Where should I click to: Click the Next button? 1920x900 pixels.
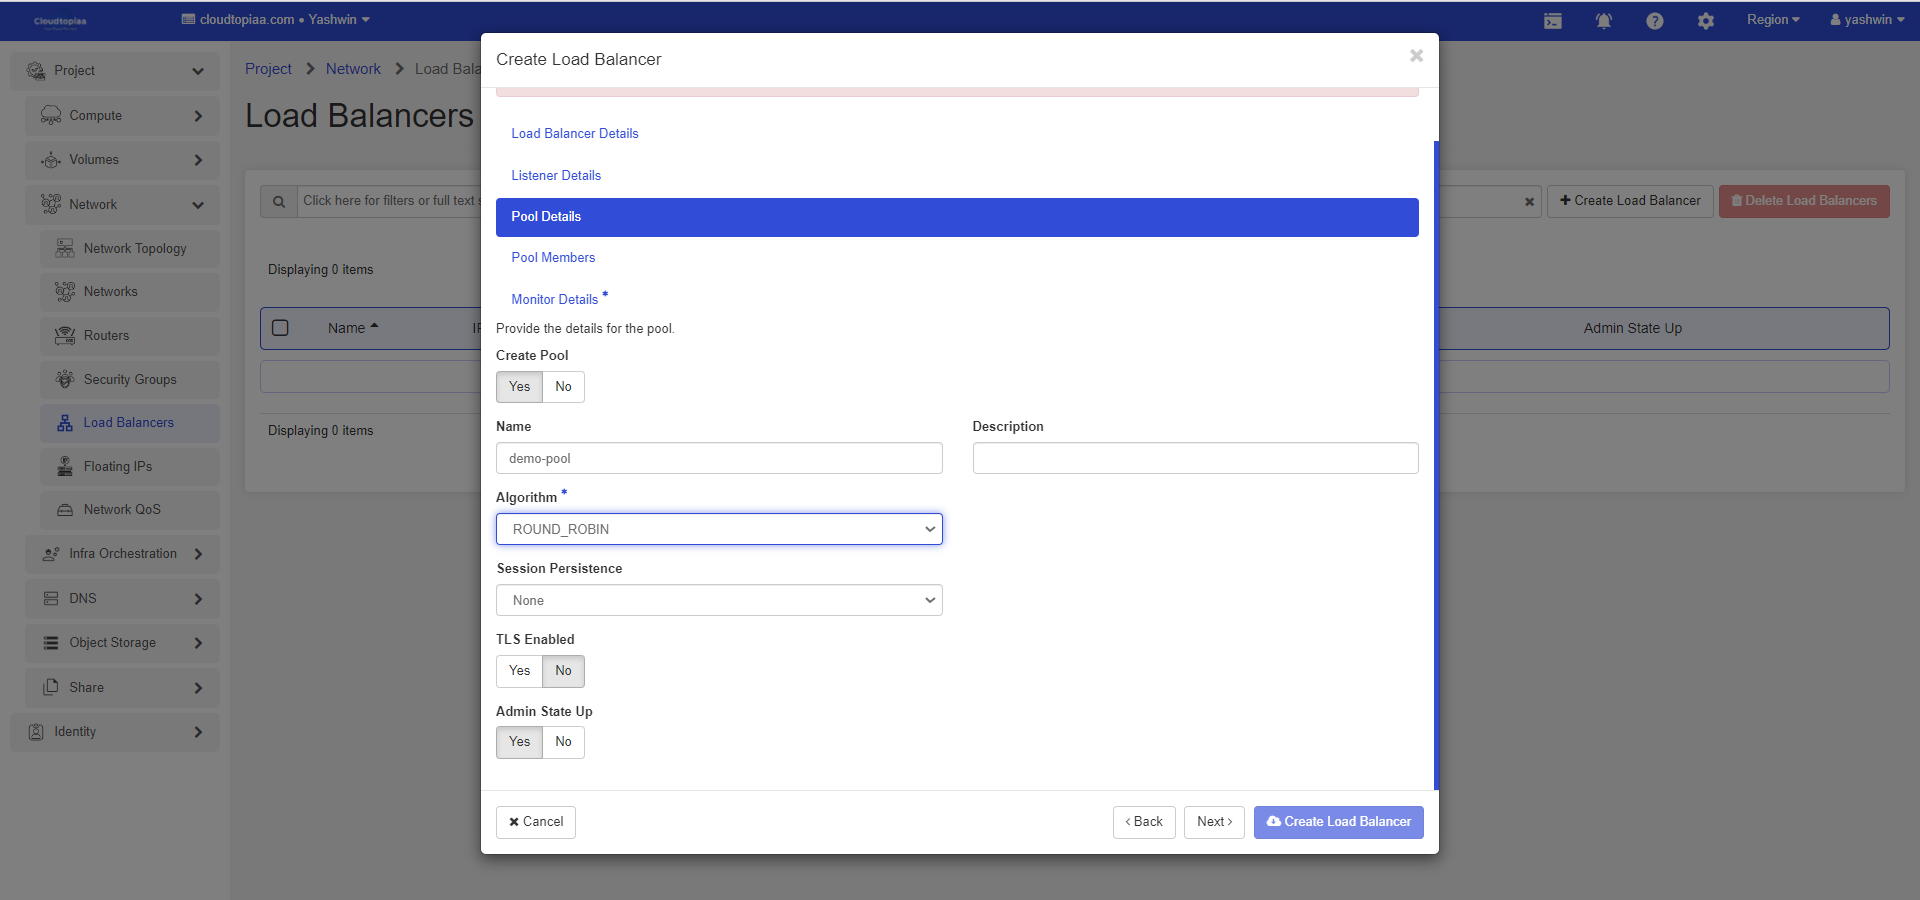pyautogui.click(x=1214, y=822)
